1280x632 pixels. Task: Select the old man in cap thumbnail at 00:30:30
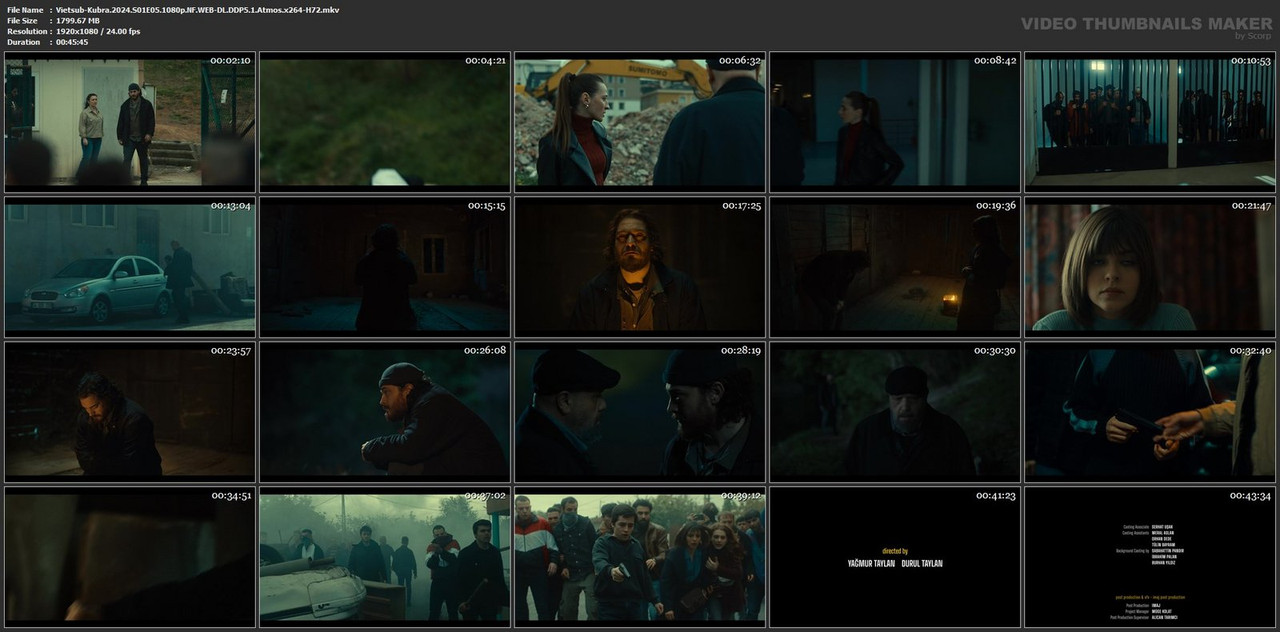pos(895,412)
